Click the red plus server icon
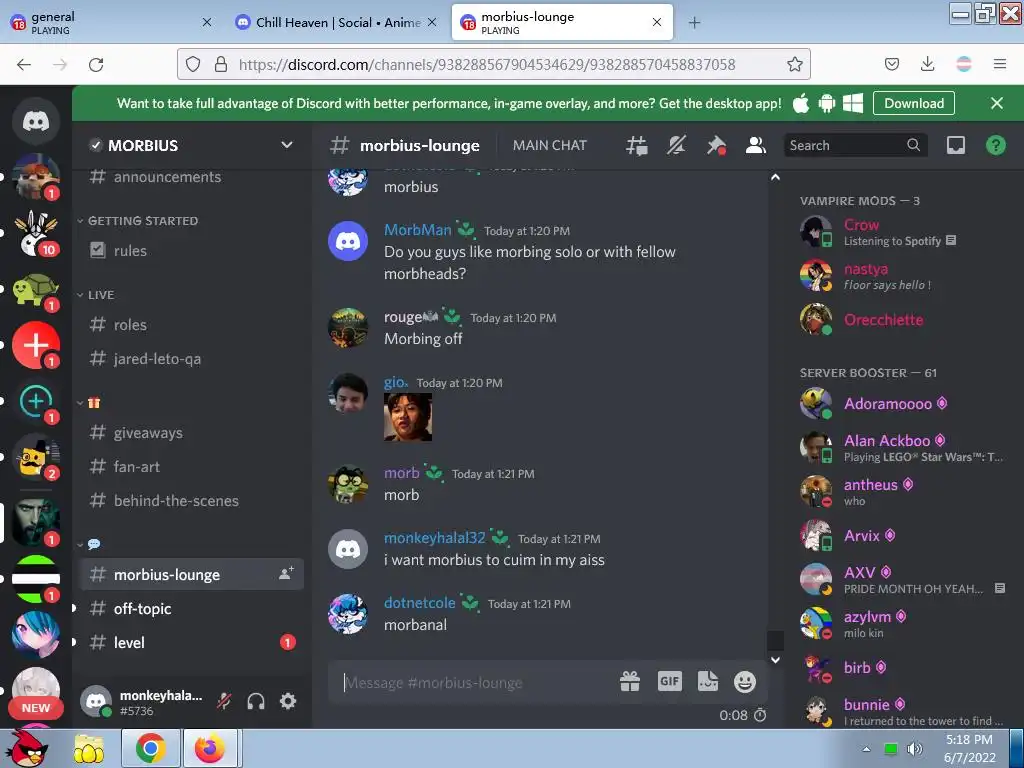 (x=36, y=345)
